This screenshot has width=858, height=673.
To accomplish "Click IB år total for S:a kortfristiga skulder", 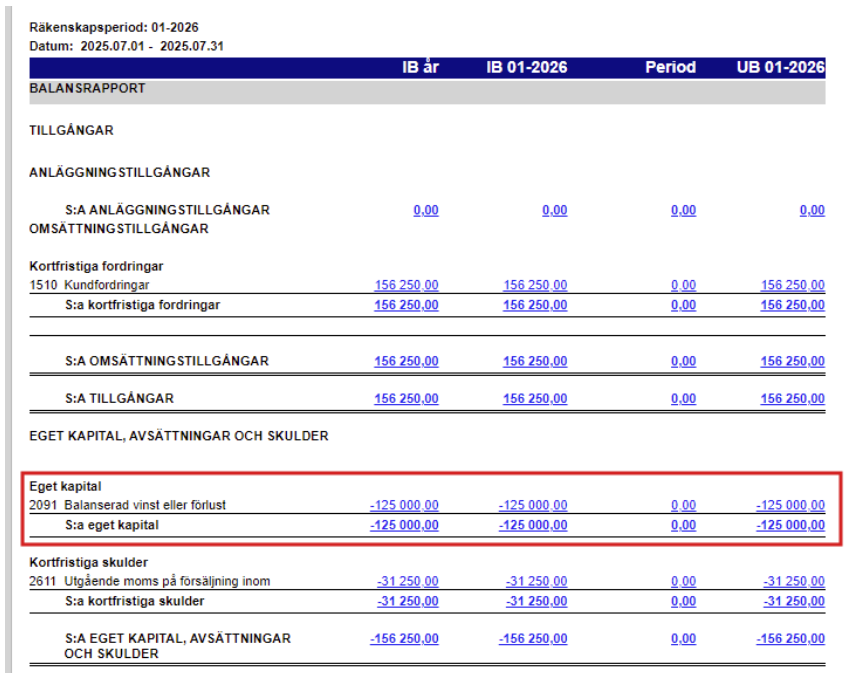I will (x=407, y=601).
